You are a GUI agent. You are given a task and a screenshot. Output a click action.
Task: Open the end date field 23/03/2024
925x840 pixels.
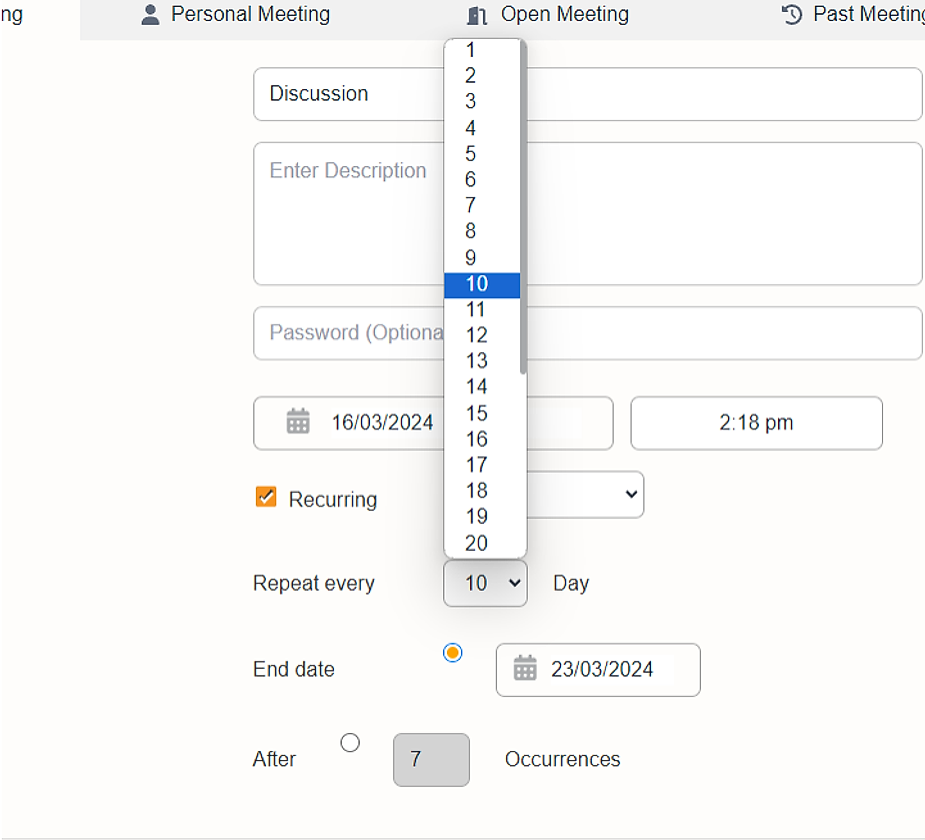click(598, 670)
